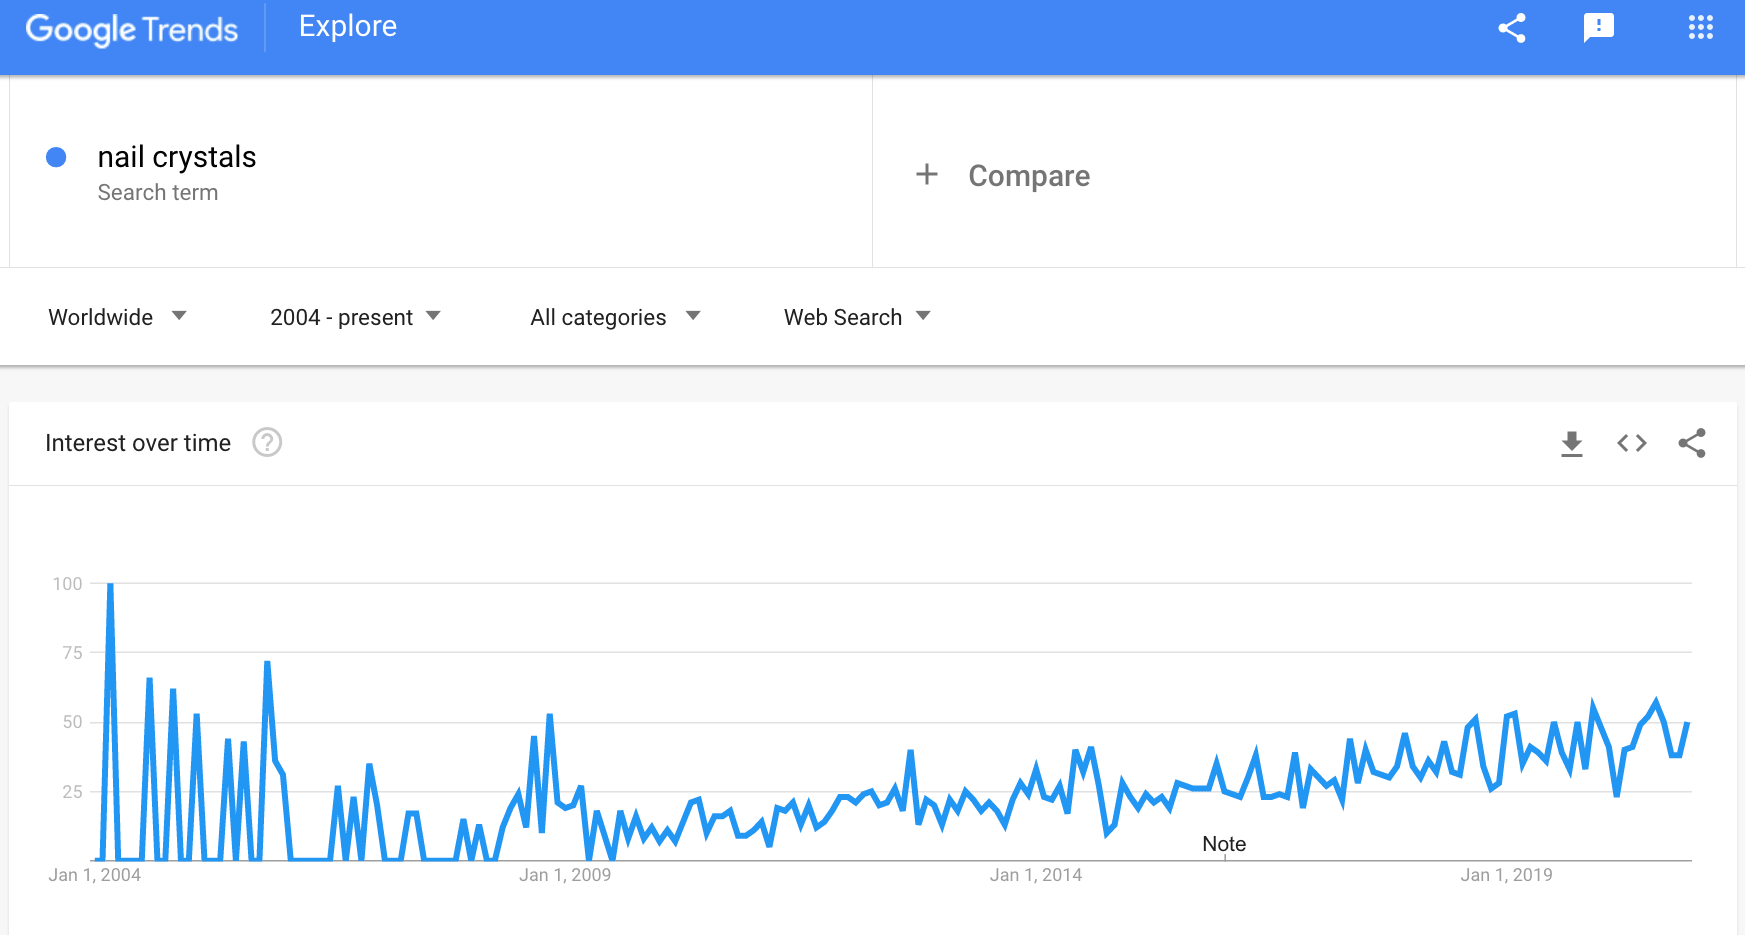Click the peak at 100 on the chart

[110, 584]
